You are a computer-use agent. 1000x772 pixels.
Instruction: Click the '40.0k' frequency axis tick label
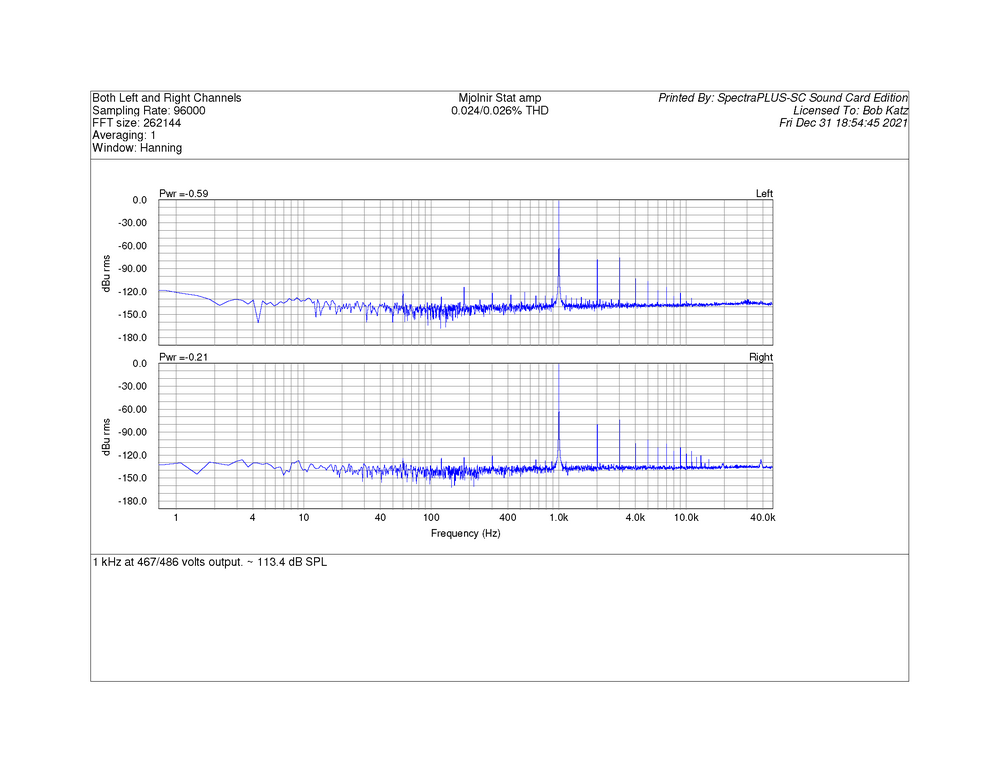(x=763, y=517)
